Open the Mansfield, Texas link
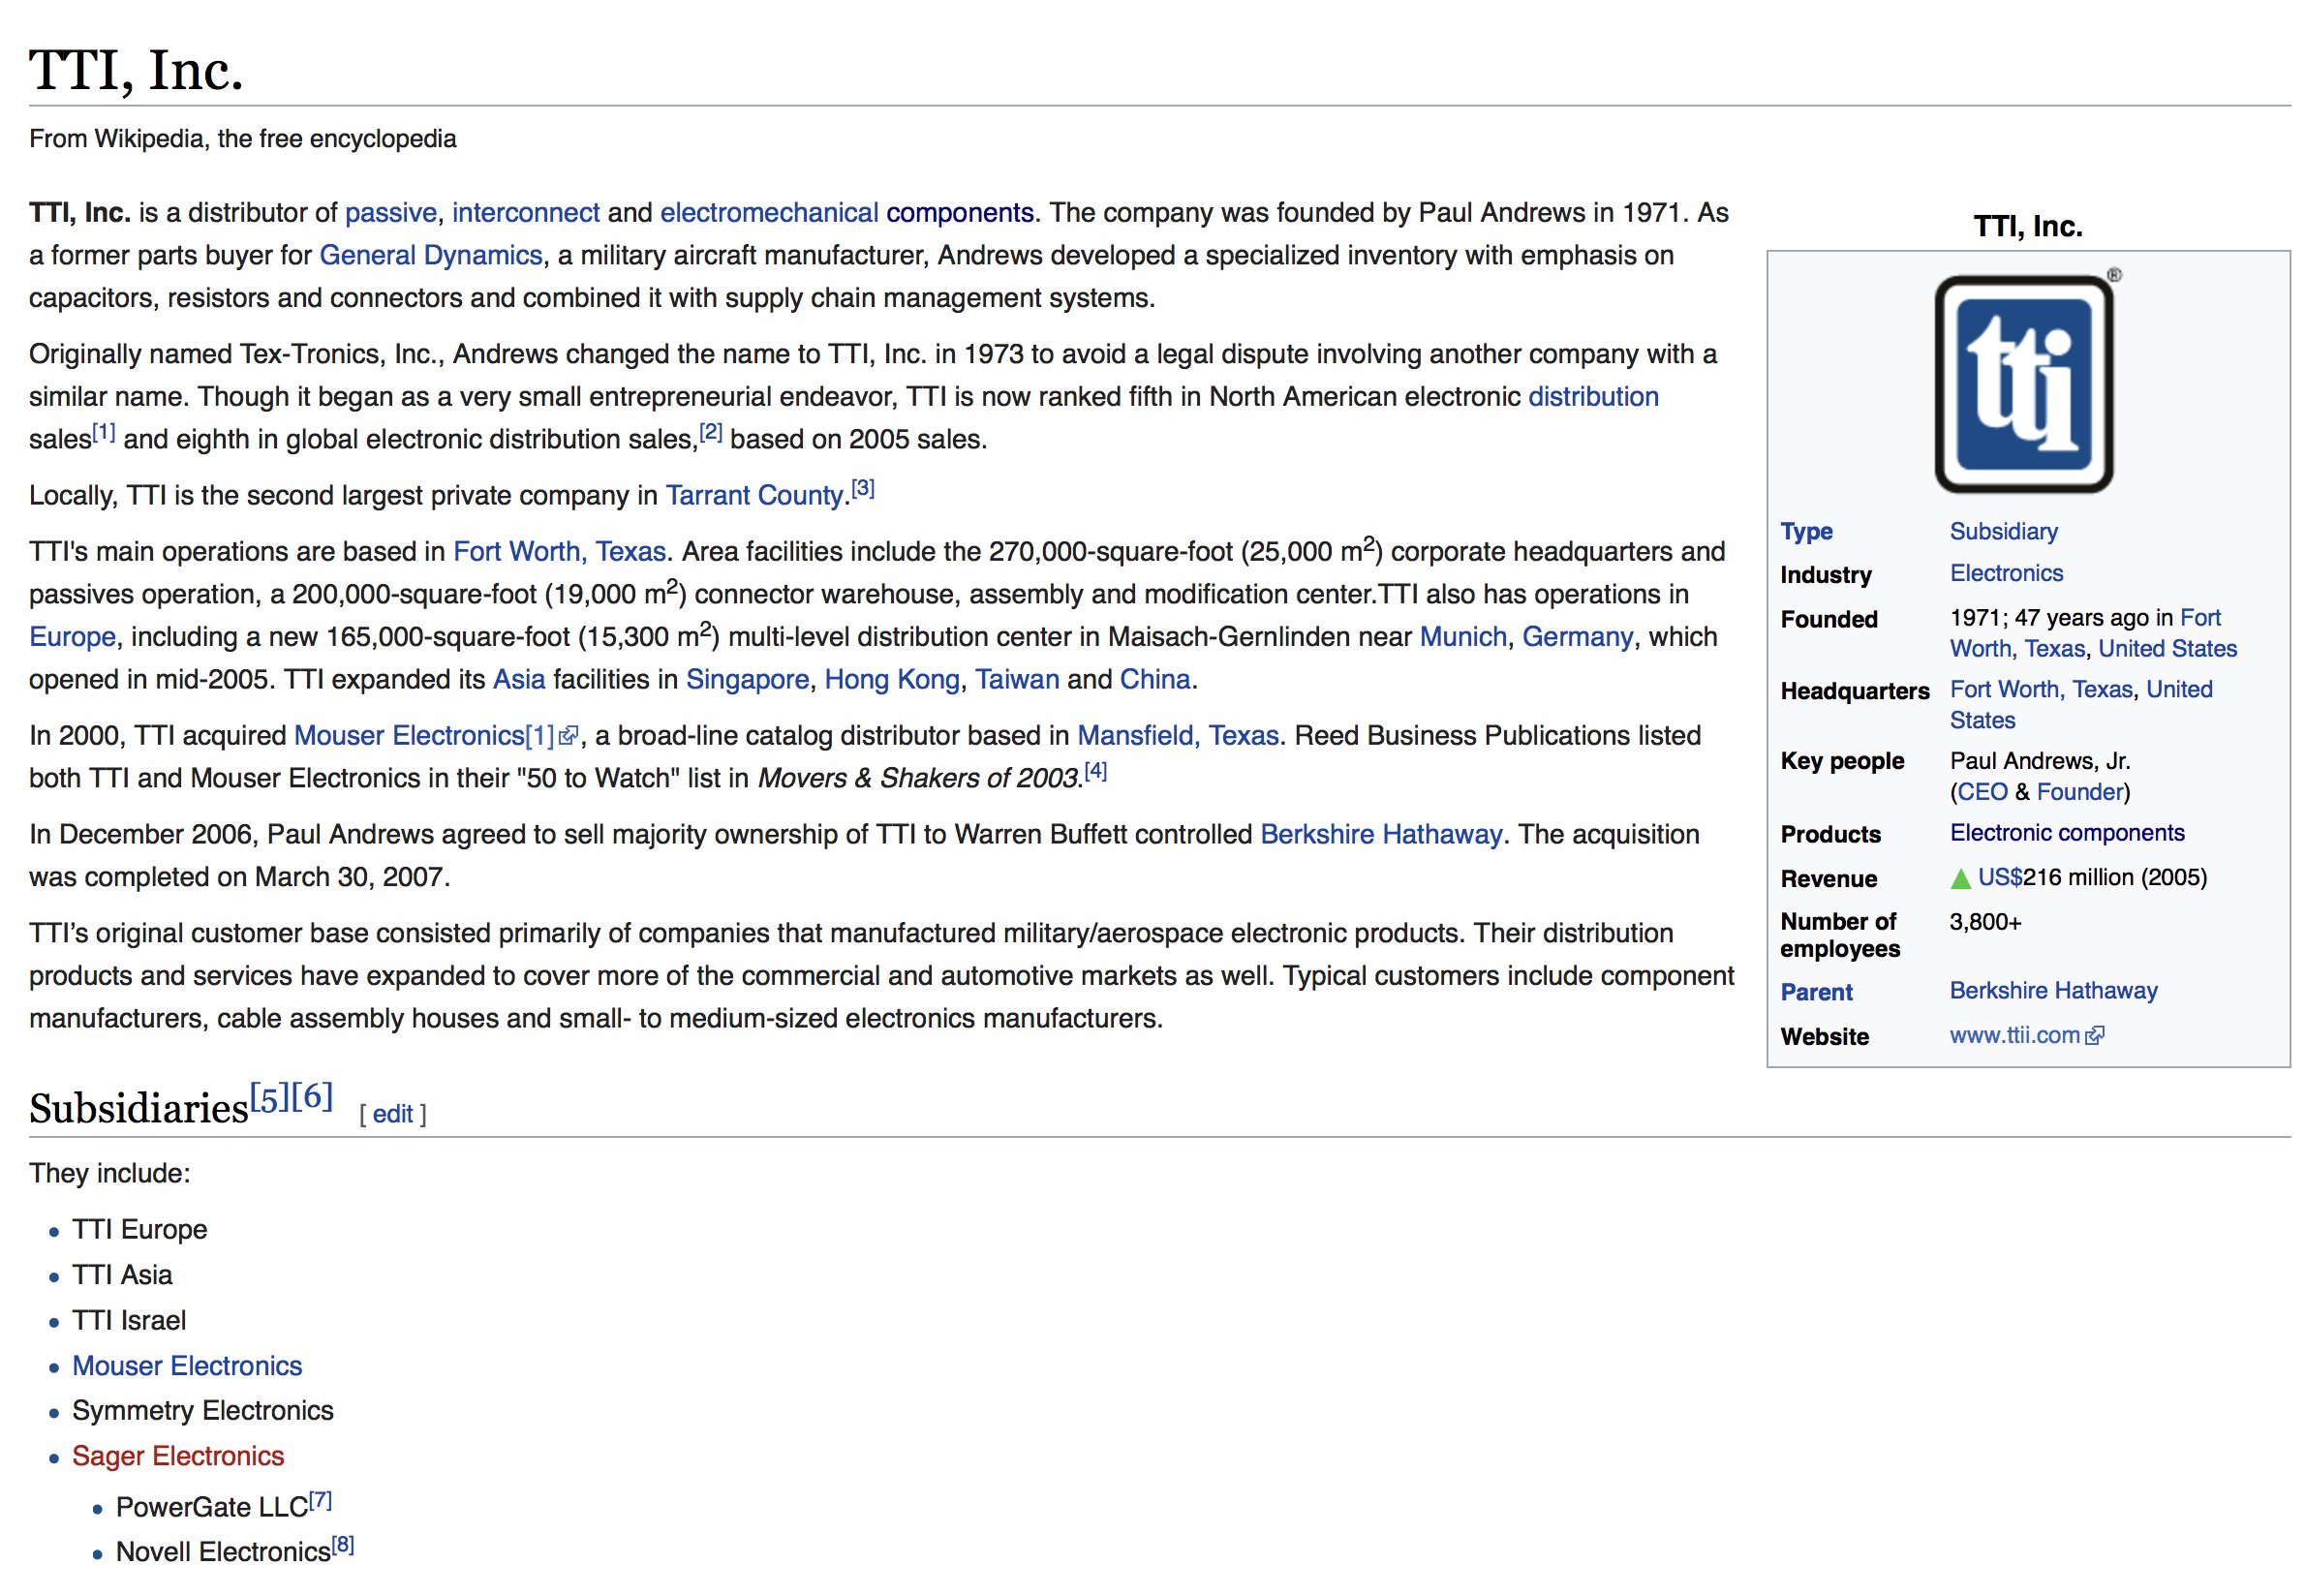 click(1178, 736)
